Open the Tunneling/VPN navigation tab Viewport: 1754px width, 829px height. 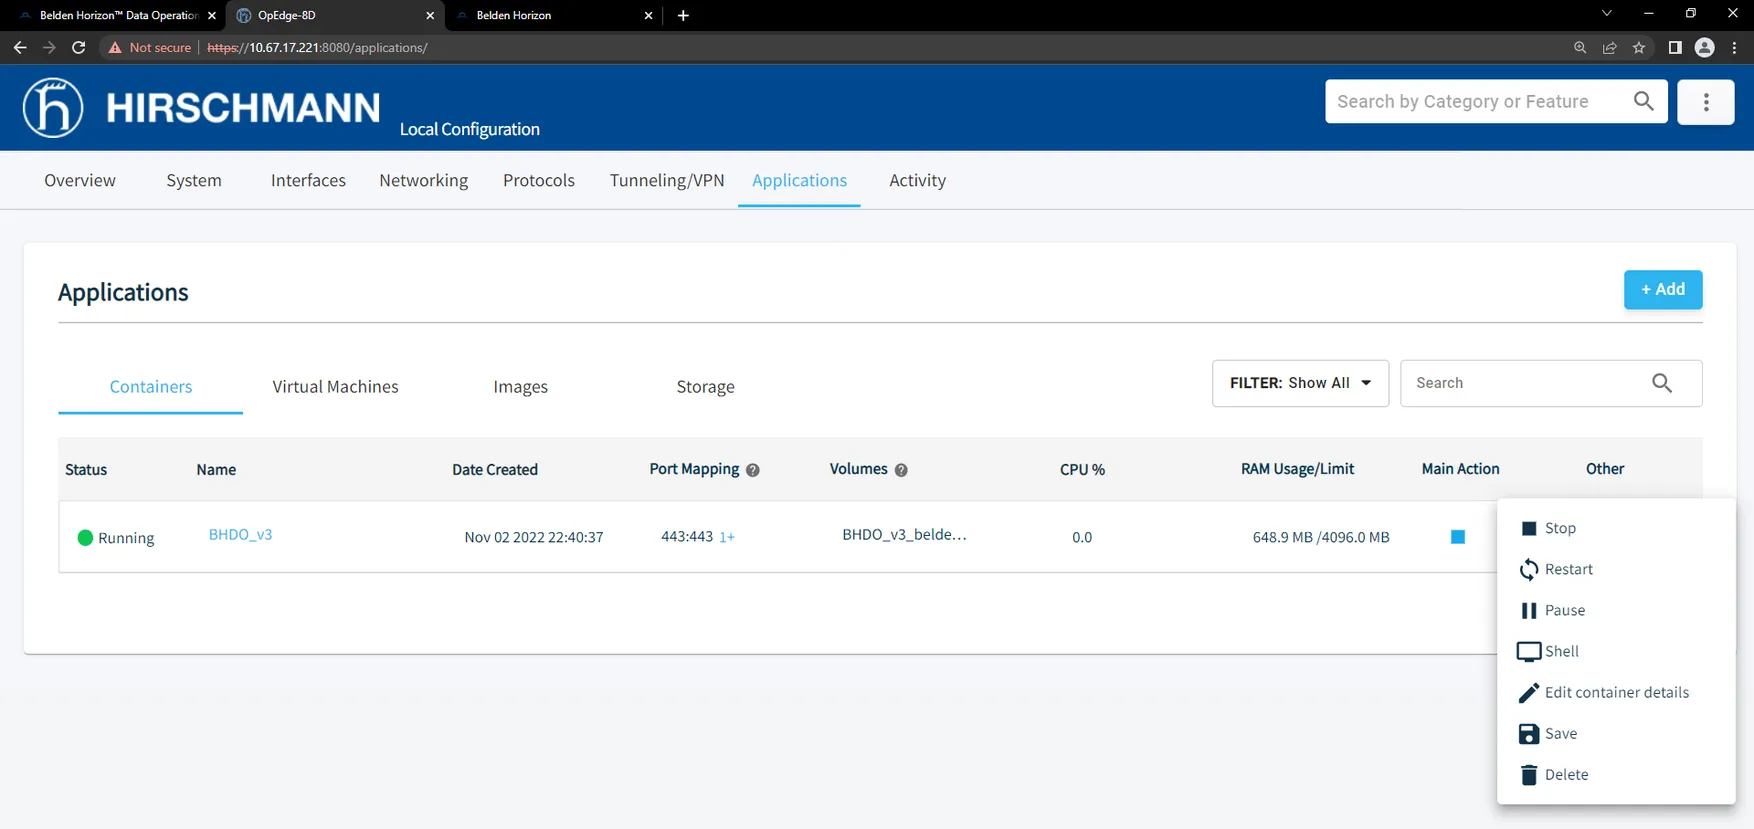pyautogui.click(x=667, y=180)
